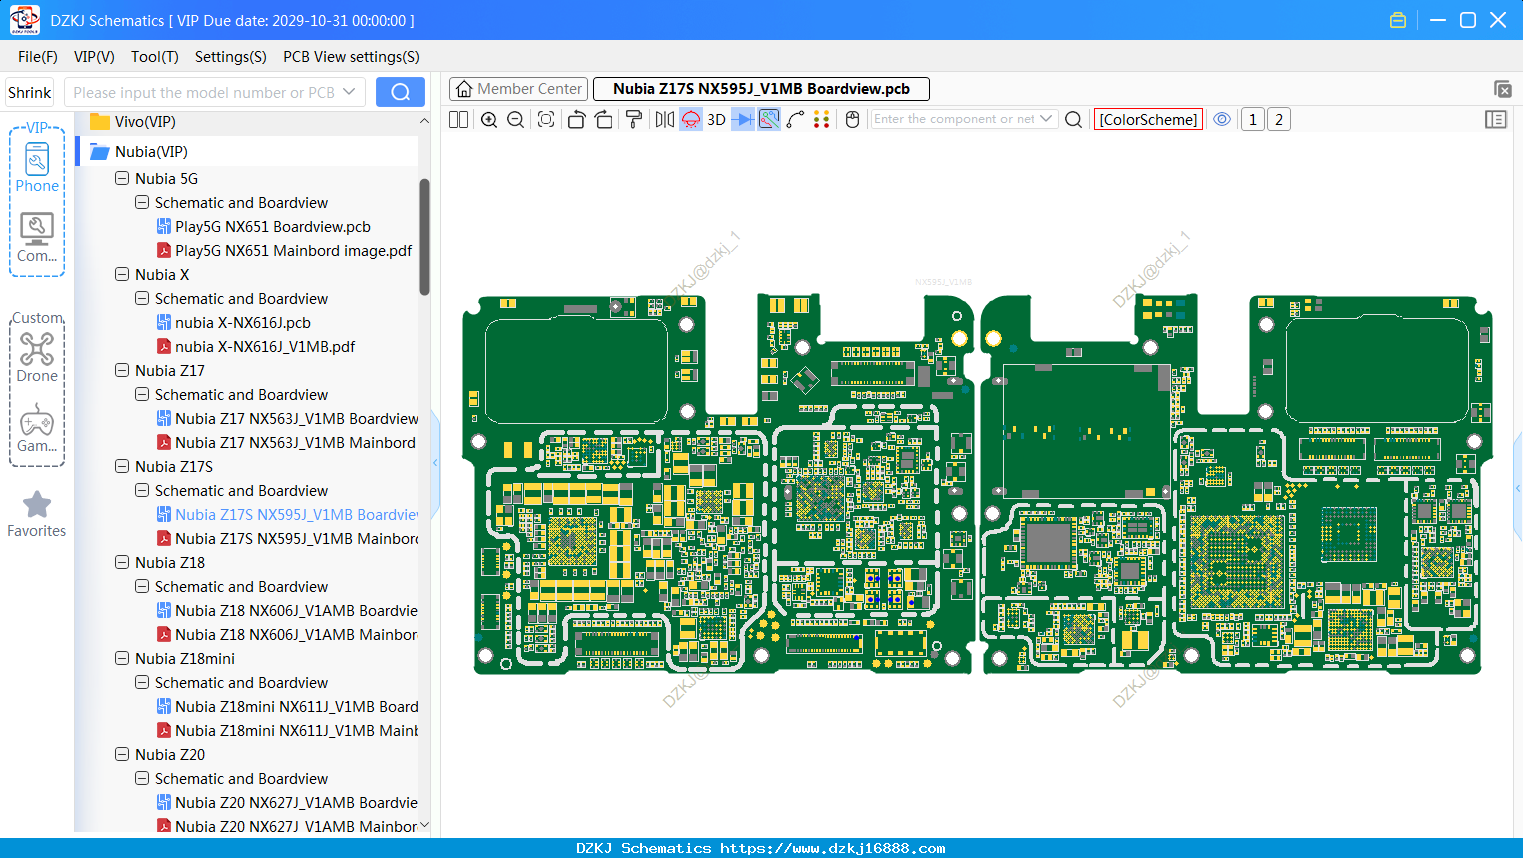The image size is (1523, 858).
Task: Switch to 3D view
Action: coord(716,119)
